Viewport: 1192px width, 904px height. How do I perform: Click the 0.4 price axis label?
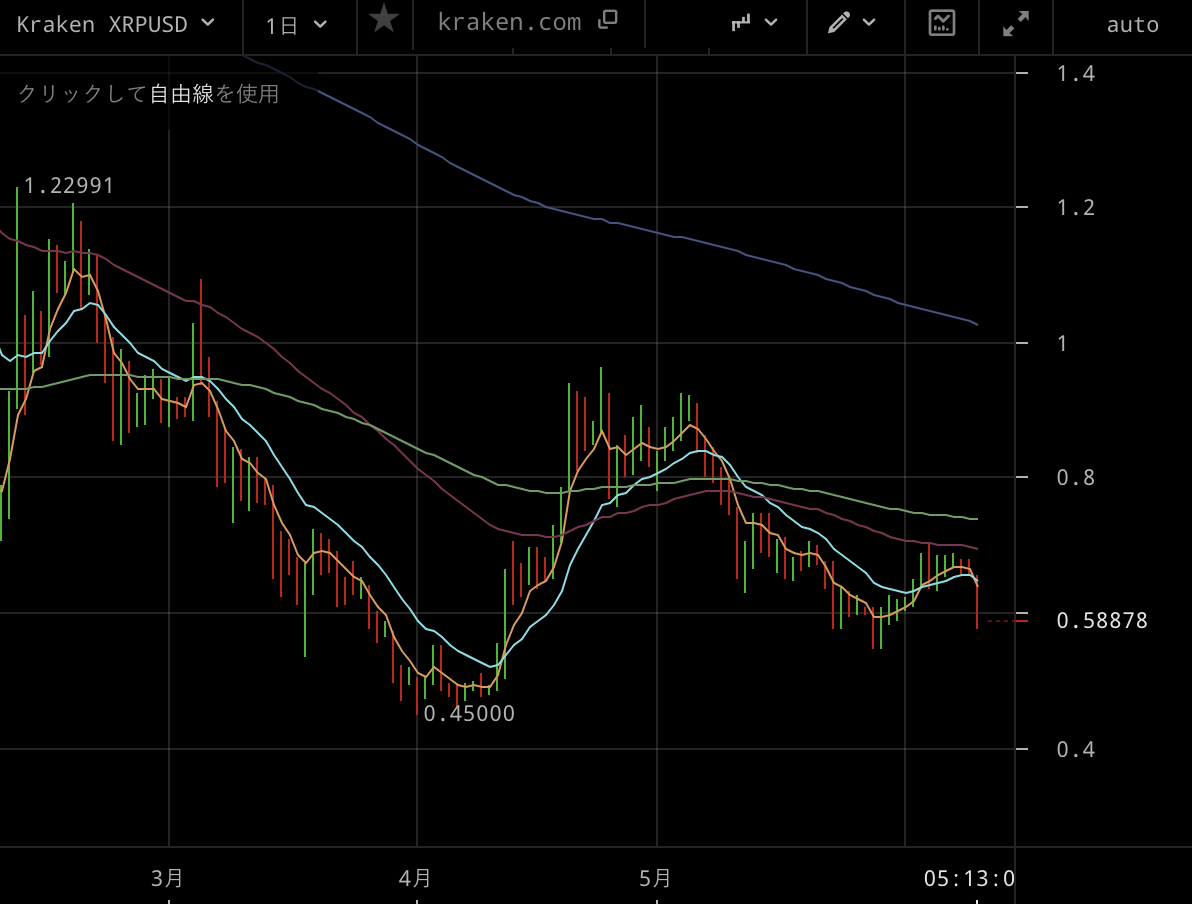point(1076,750)
